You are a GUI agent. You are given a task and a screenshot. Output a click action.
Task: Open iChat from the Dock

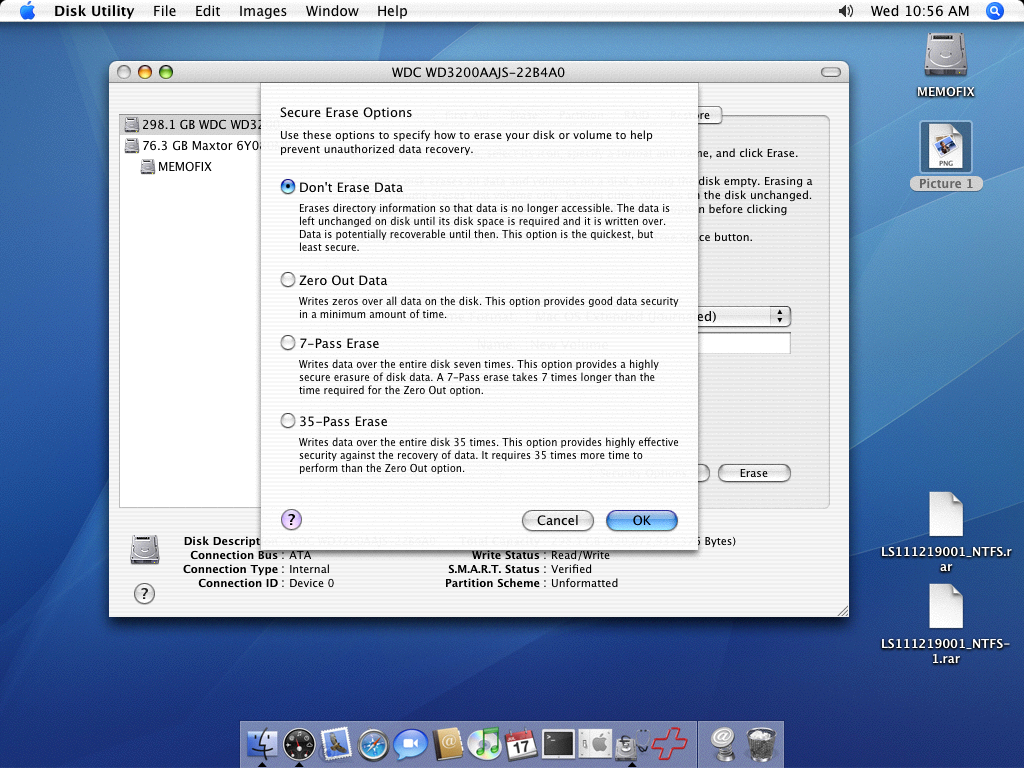(x=411, y=744)
